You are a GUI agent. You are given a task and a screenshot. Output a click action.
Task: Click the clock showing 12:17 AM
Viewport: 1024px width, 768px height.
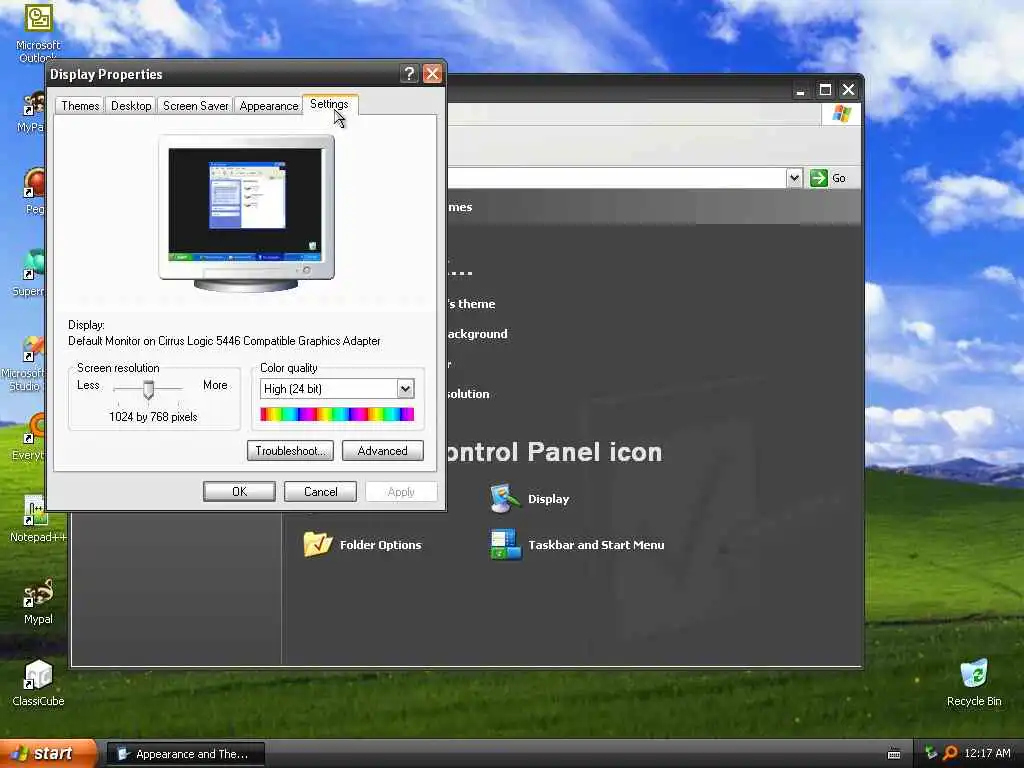(x=987, y=754)
